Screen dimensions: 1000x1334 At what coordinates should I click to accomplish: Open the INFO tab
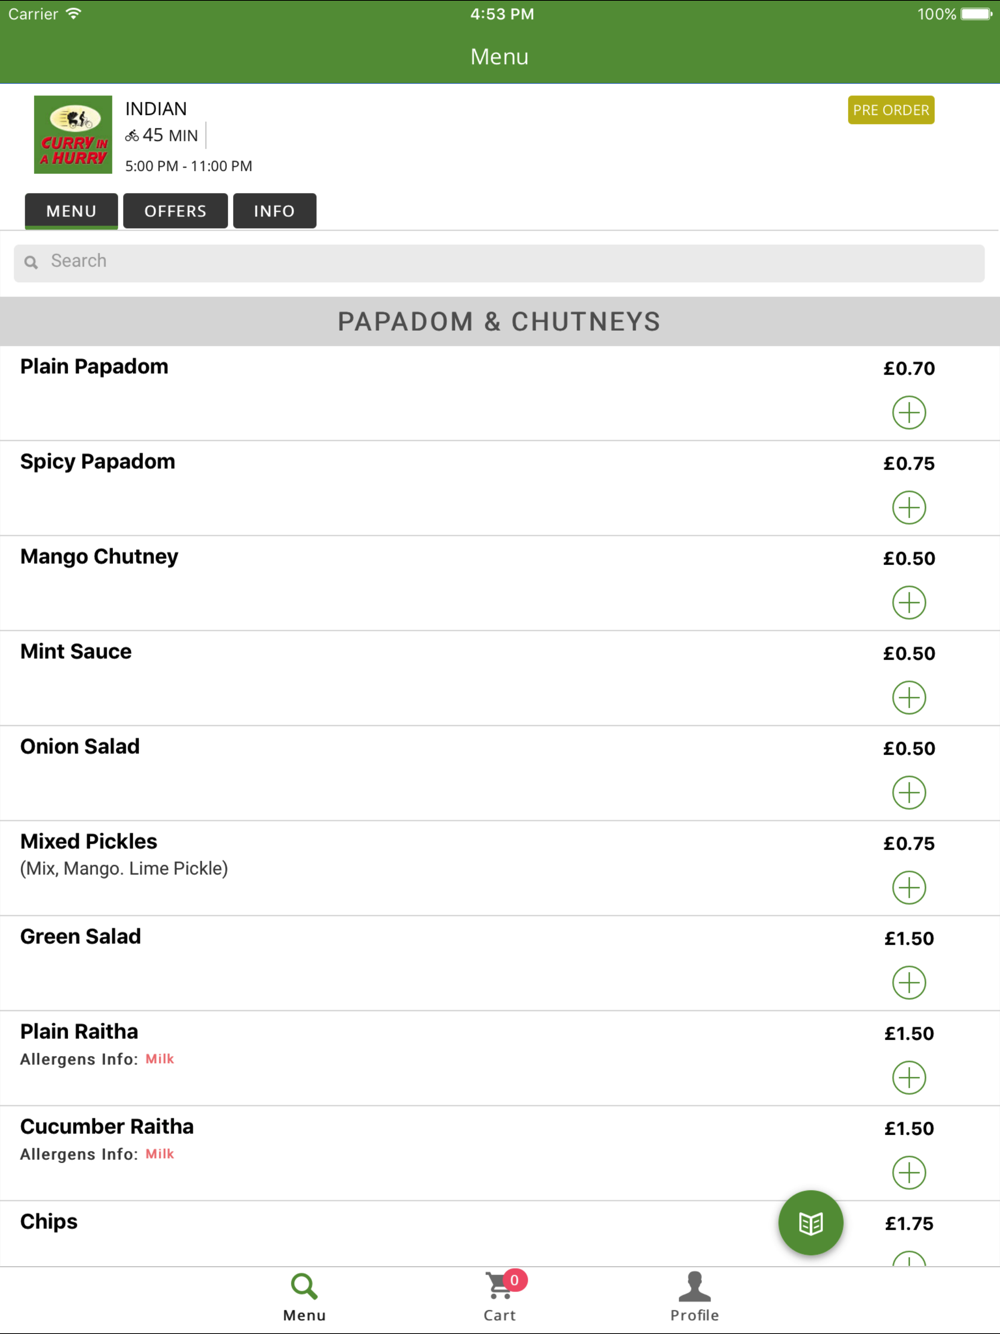(x=274, y=211)
